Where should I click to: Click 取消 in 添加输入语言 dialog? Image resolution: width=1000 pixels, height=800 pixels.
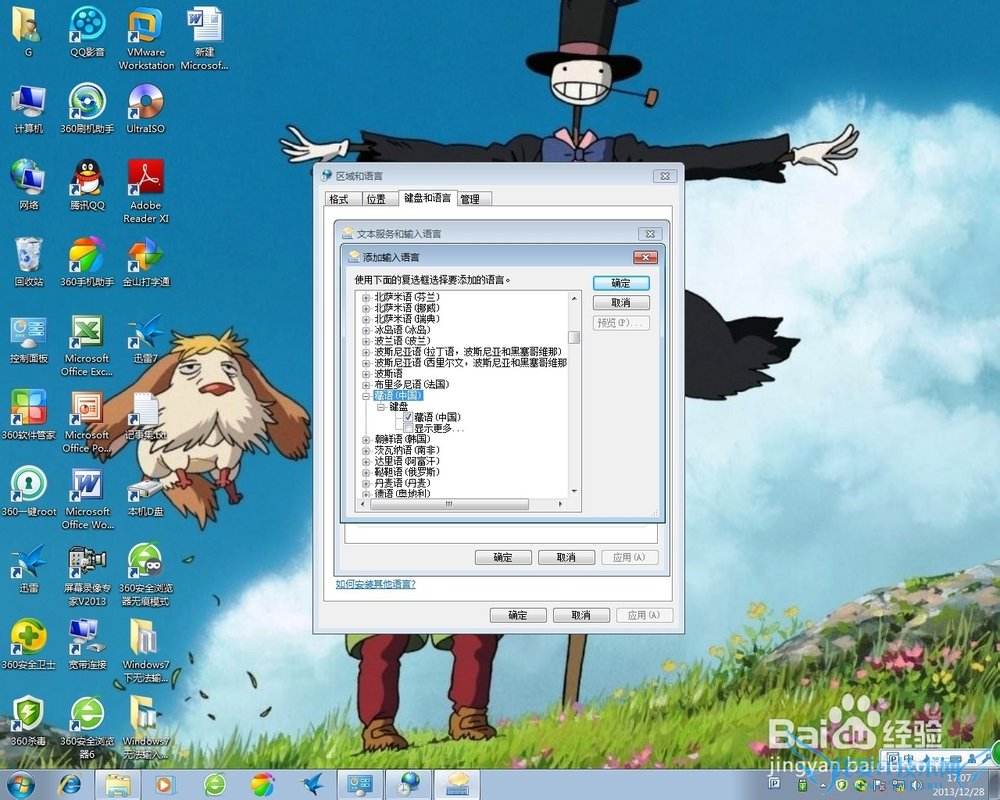(621, 302)
